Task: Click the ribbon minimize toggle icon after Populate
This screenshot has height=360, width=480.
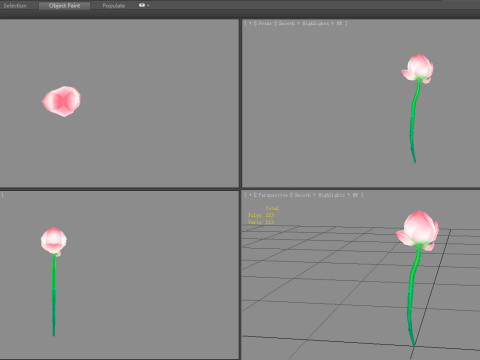Action: [x=143, y=5]
